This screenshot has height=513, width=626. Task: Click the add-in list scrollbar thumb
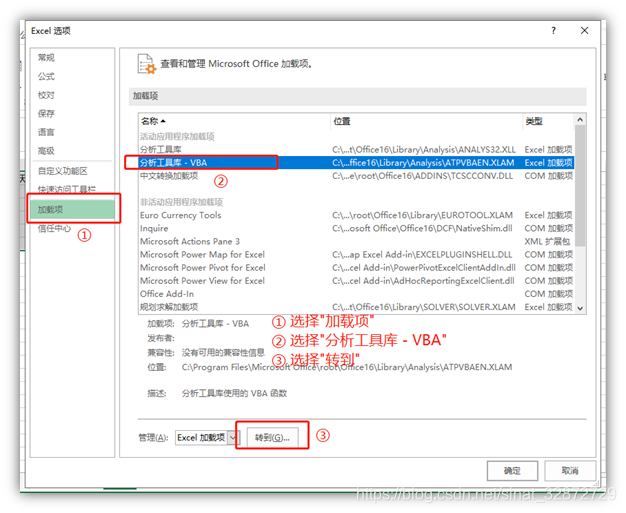(x=580, y=186)
